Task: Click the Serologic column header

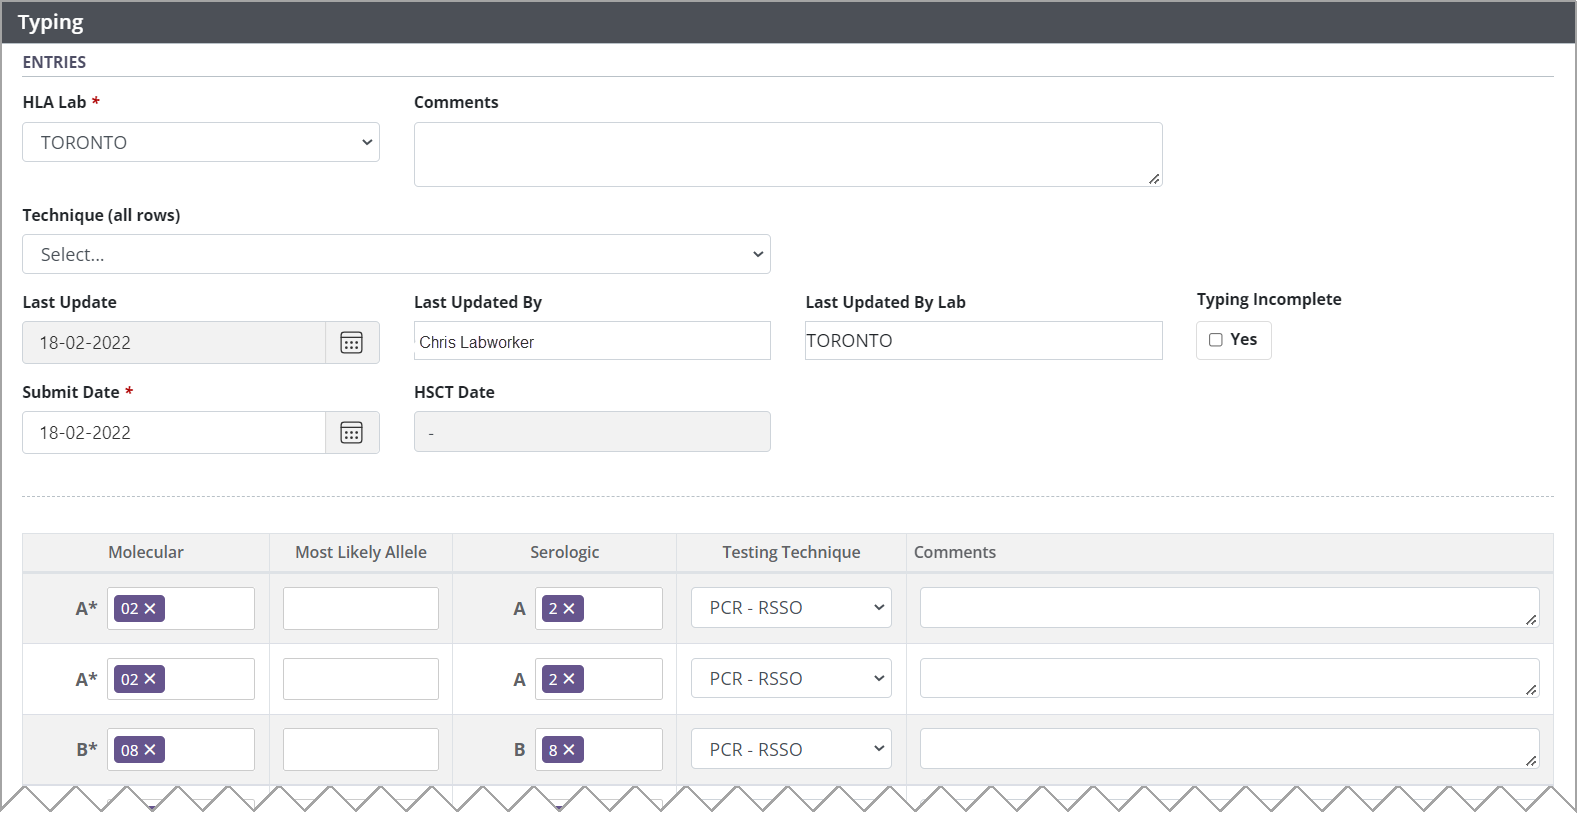Action: tap(565, 552)
